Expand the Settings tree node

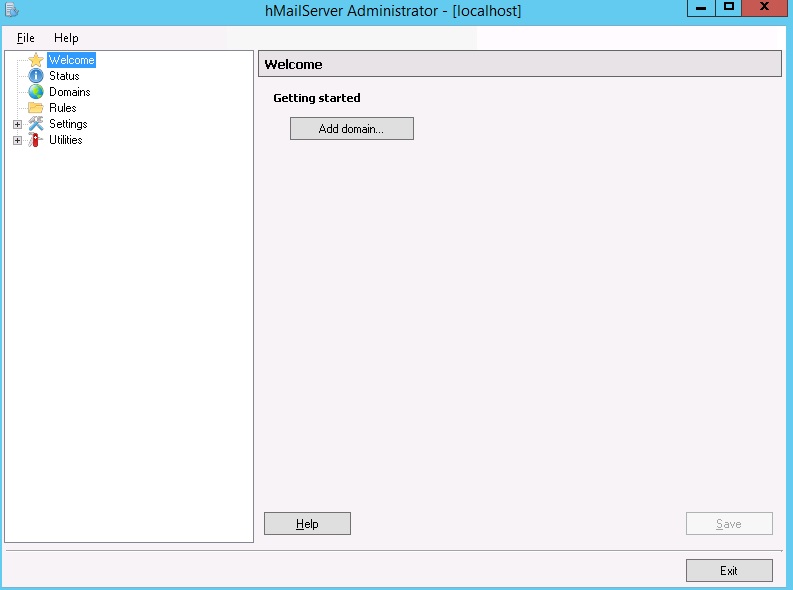point(17,124)
